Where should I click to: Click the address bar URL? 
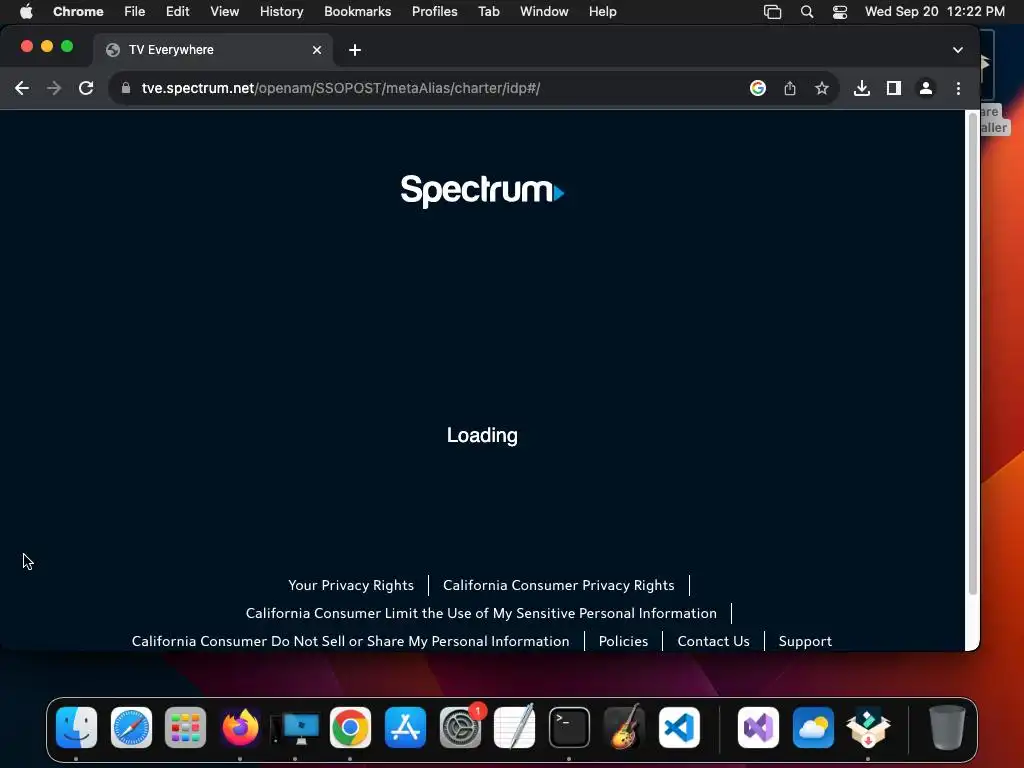[x=341, y=88]
